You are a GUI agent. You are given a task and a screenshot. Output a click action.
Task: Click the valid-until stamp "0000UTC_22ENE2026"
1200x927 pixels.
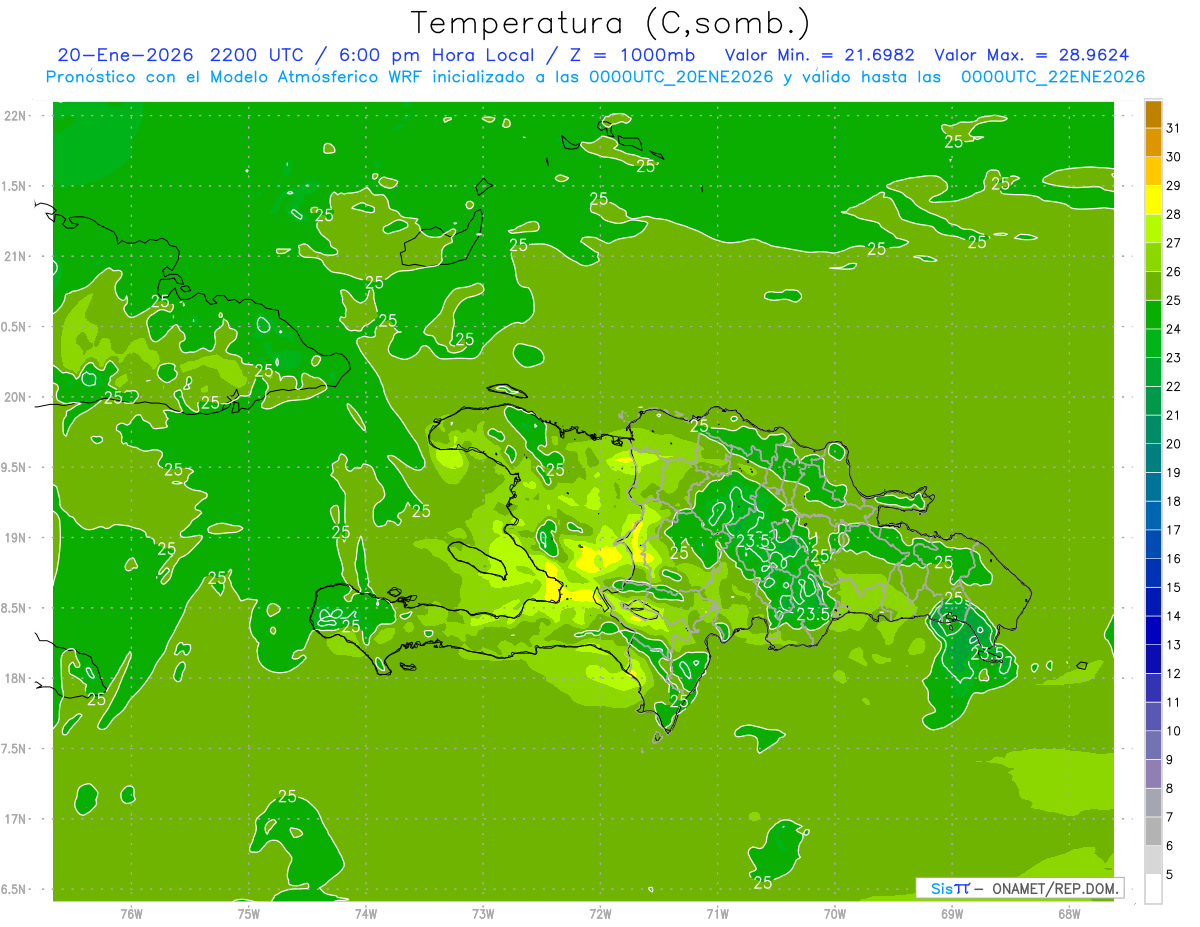pyautogui.click(x=1053, y=77)
